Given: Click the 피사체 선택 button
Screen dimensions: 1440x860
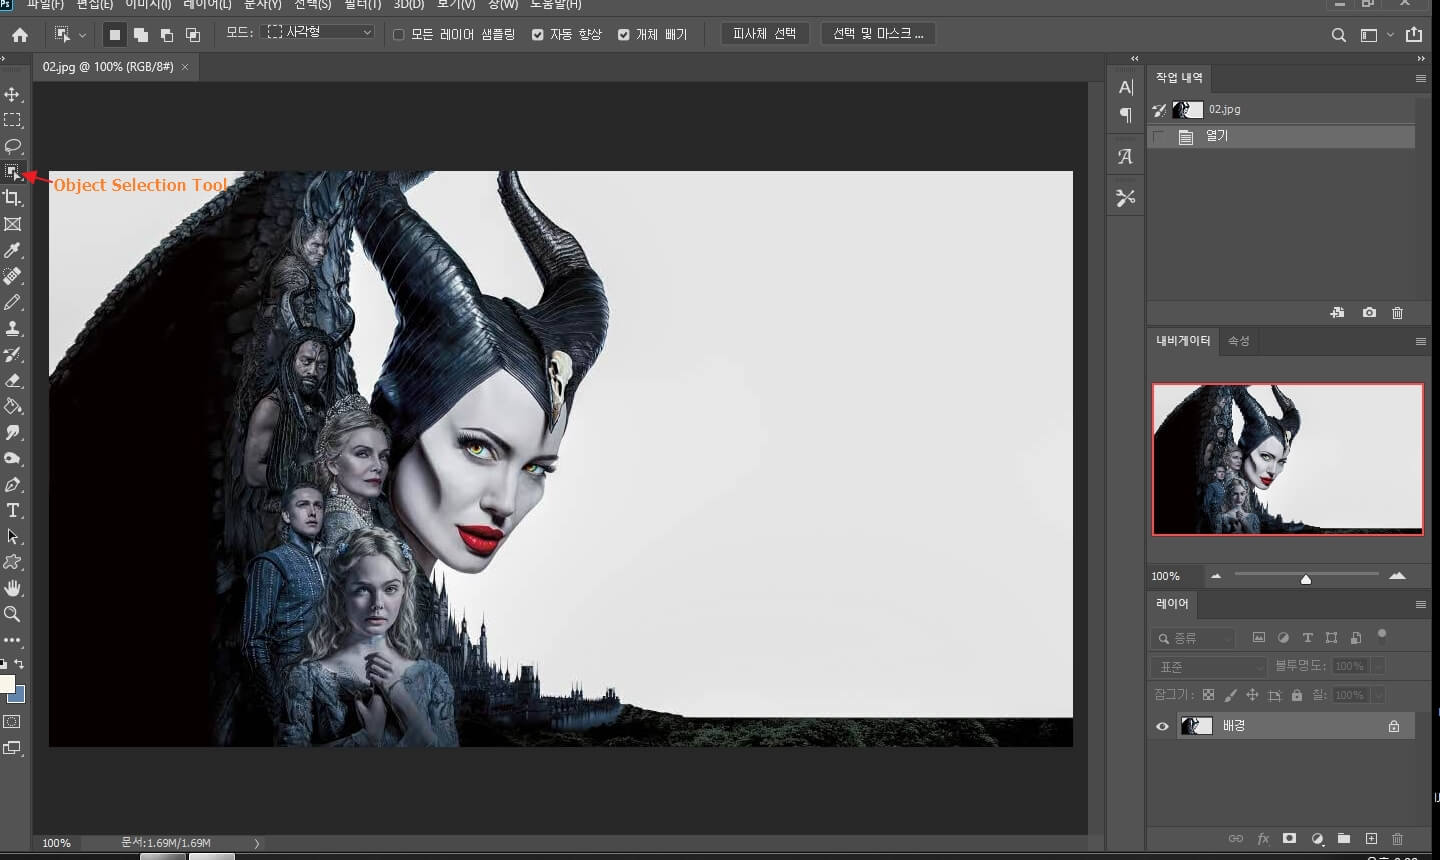Looking at the screenshot, I should [764, 34].
